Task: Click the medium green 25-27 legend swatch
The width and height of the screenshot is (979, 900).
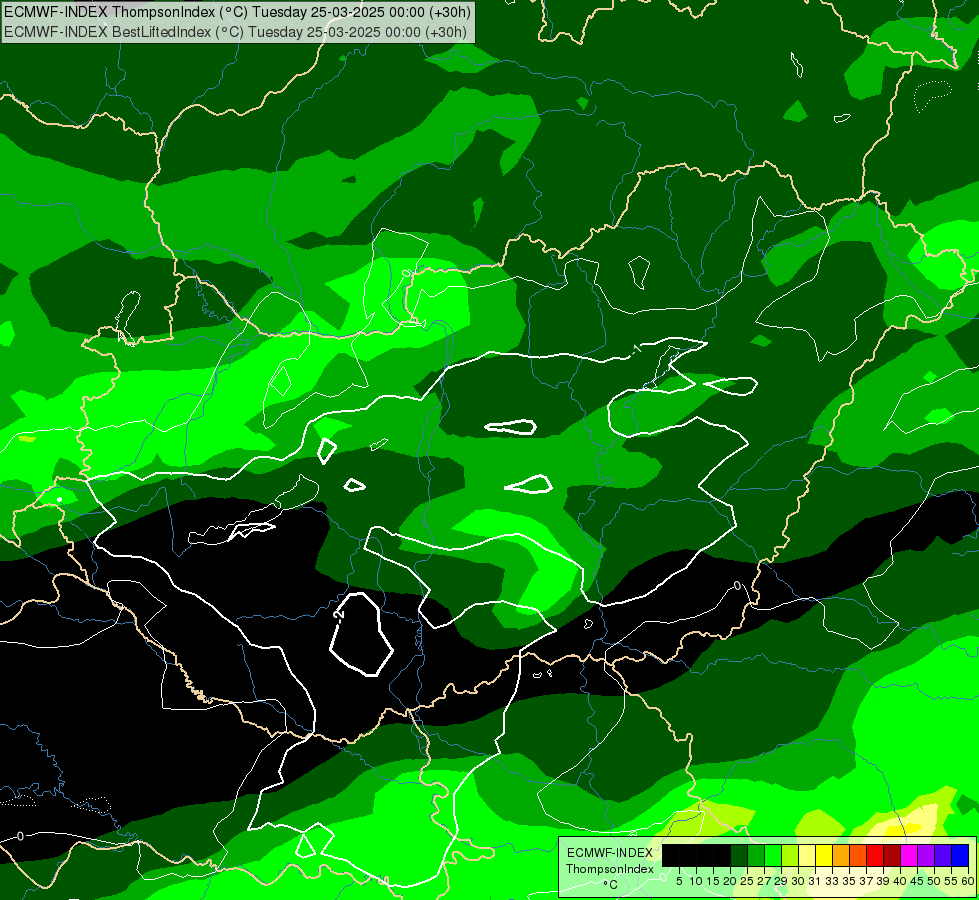Action: pos(755,855)
